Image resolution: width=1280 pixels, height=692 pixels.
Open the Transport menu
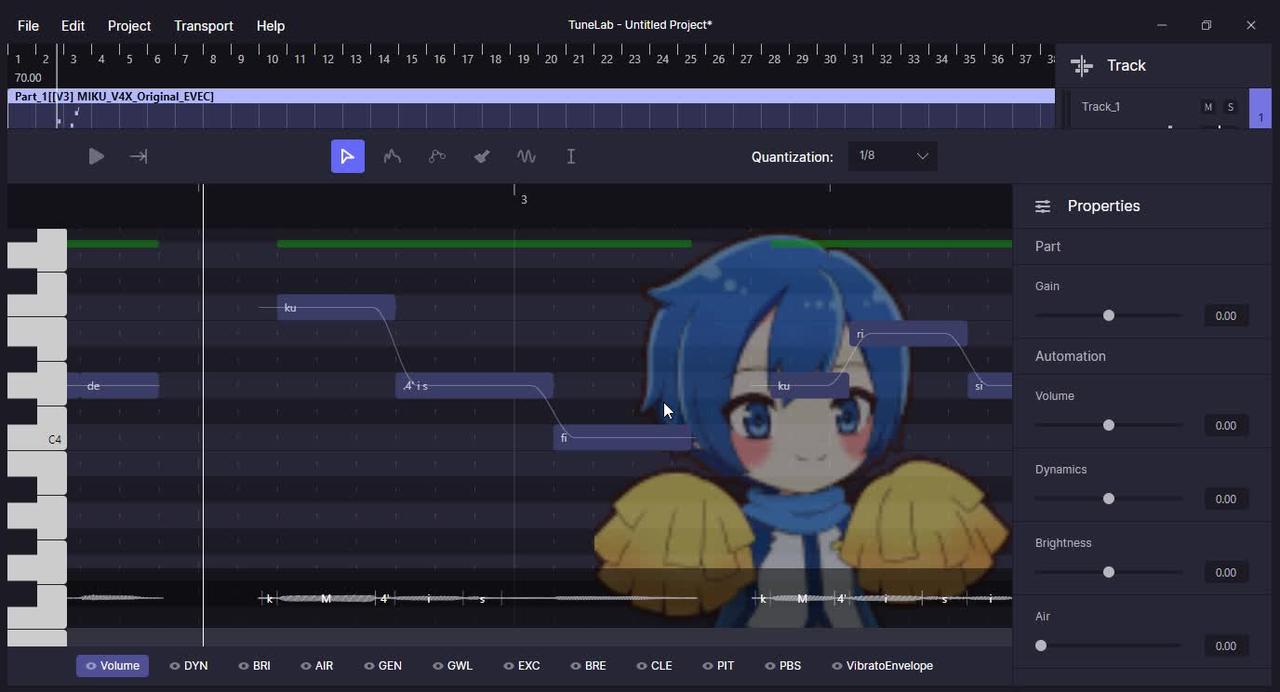click(x=203, y=25)
